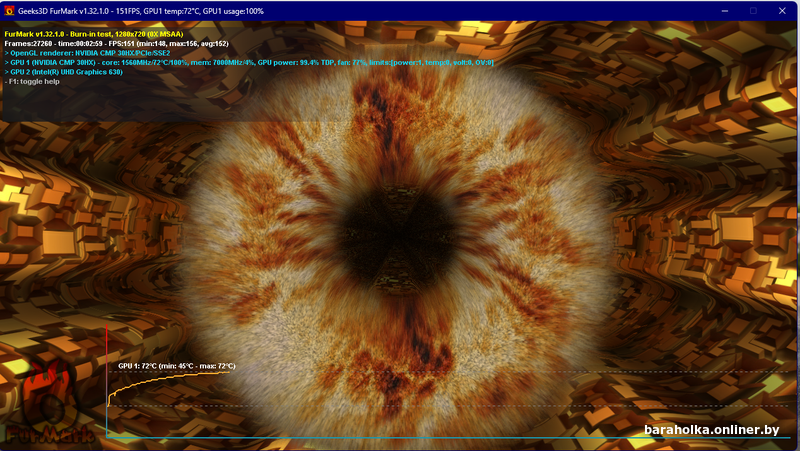Click the maximize button of FurMark window
Image resolution: width=800 pixels, height=451 pixels.
click(x=753, y=11)
